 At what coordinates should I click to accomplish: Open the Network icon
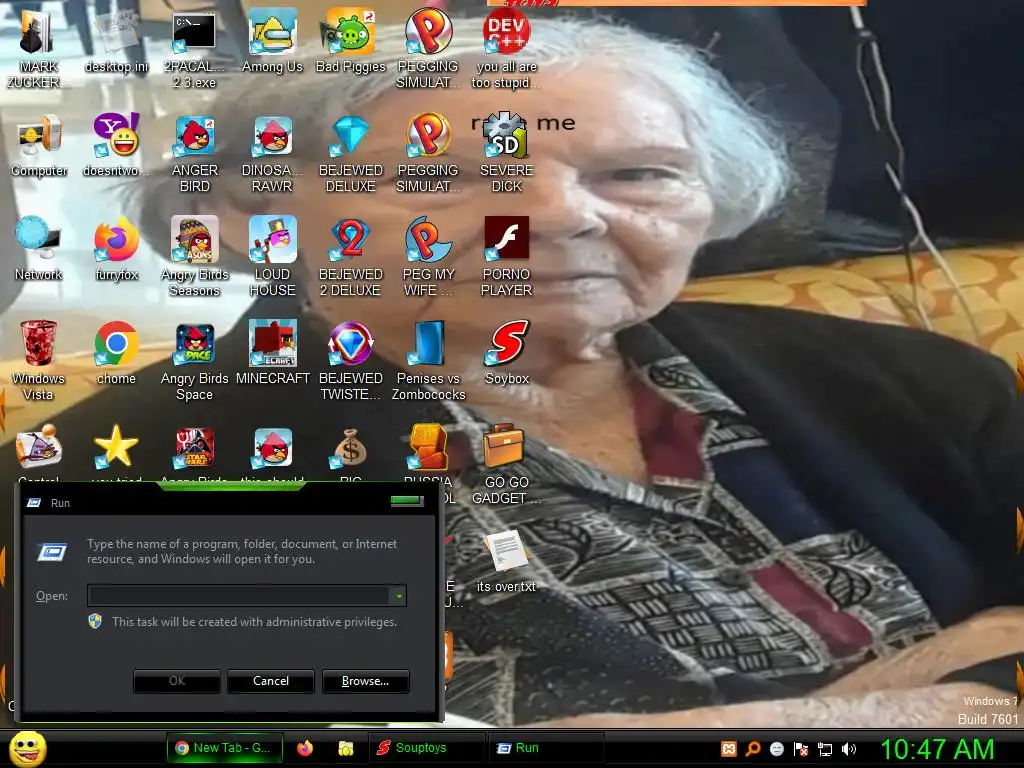[x=38, y=249]
